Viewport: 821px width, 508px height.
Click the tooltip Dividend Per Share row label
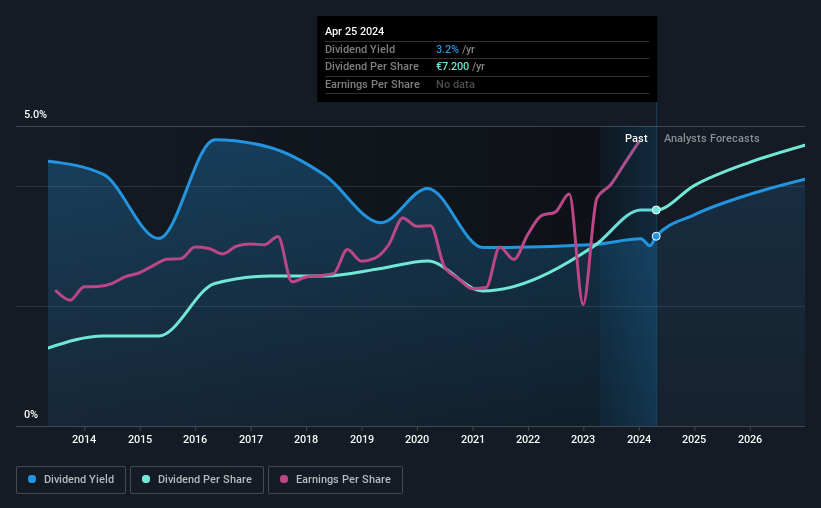pos(372,67)
